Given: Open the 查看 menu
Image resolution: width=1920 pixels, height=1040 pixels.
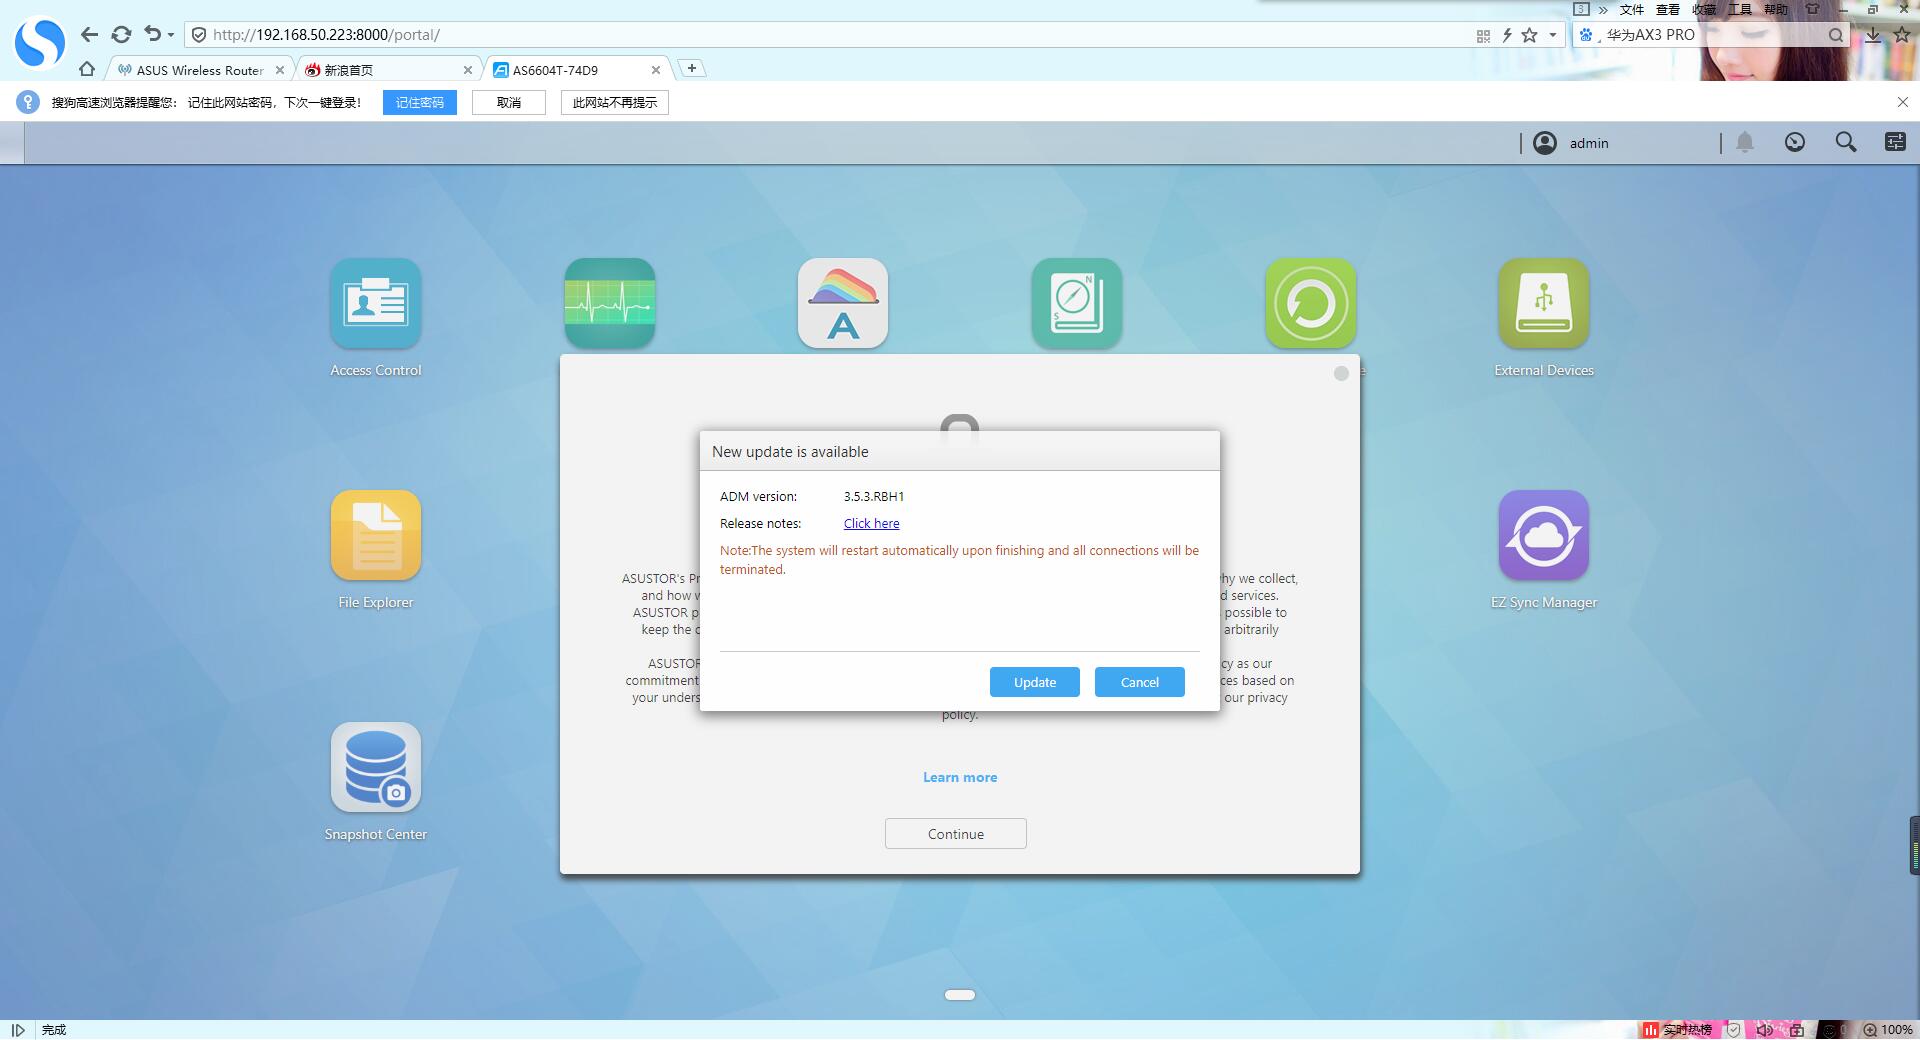Looking at the screenshot, I should (1668, 9).
